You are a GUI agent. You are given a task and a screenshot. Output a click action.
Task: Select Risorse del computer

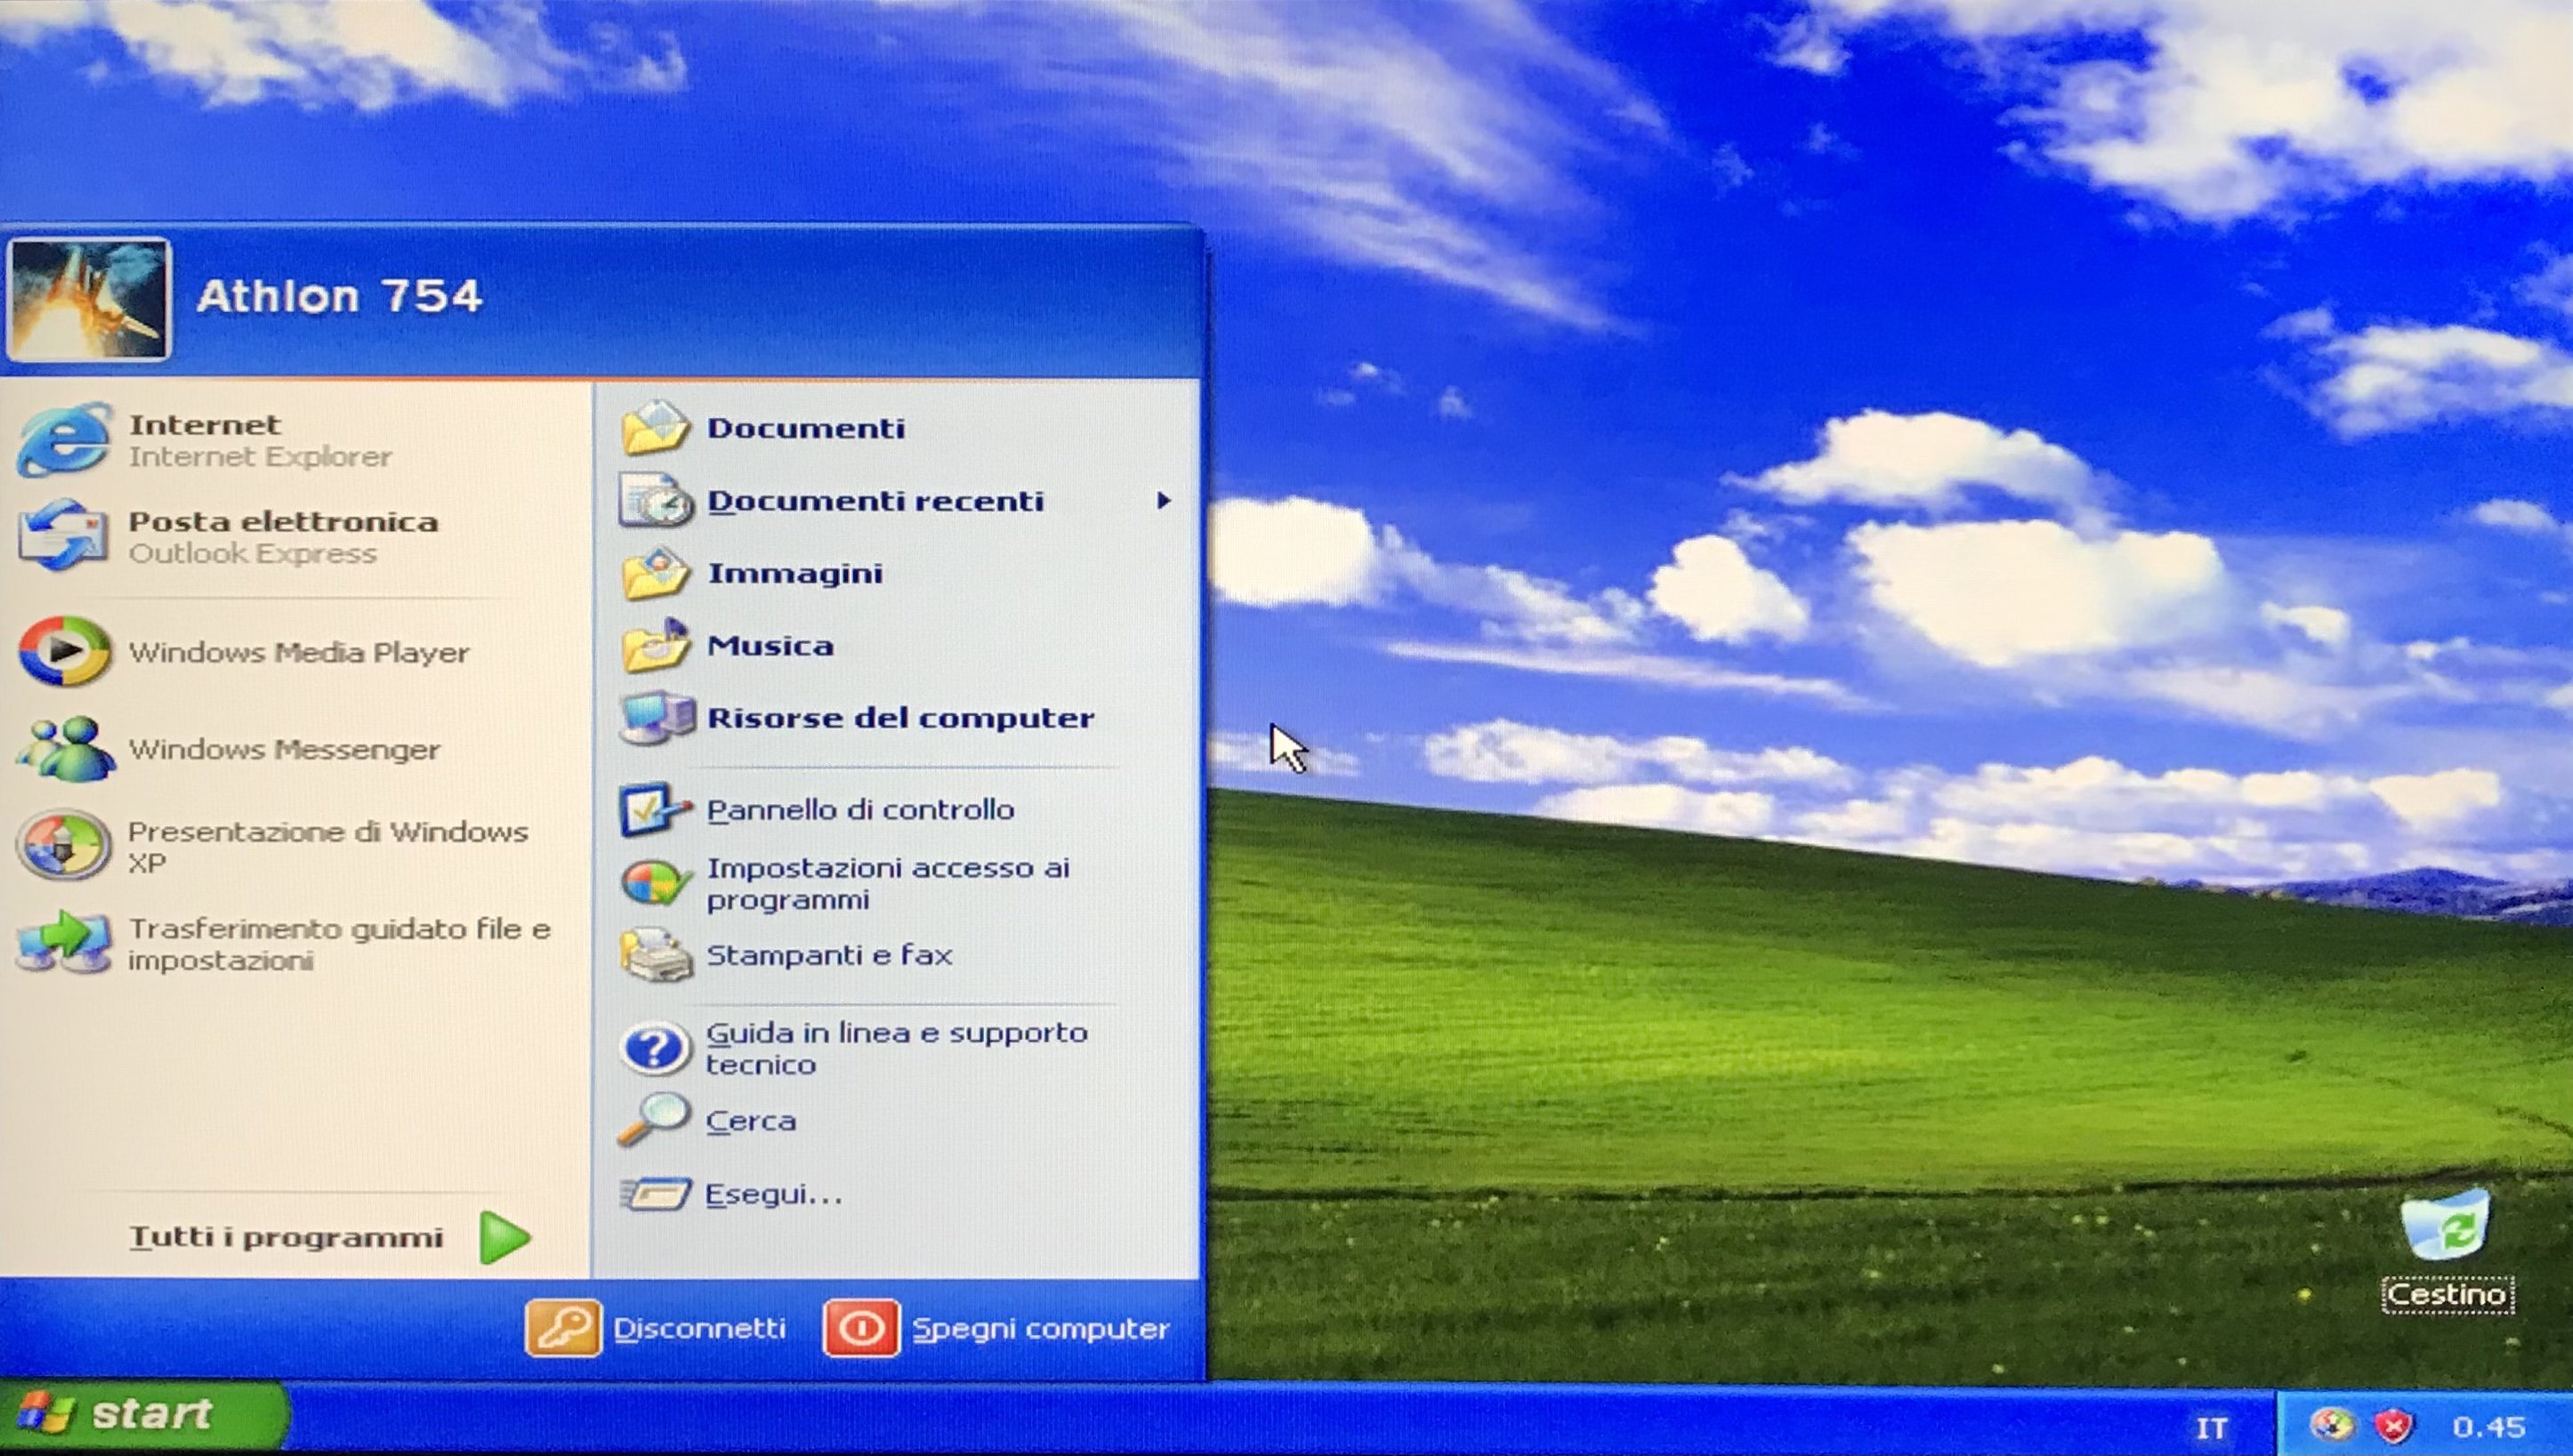point(898,718)
